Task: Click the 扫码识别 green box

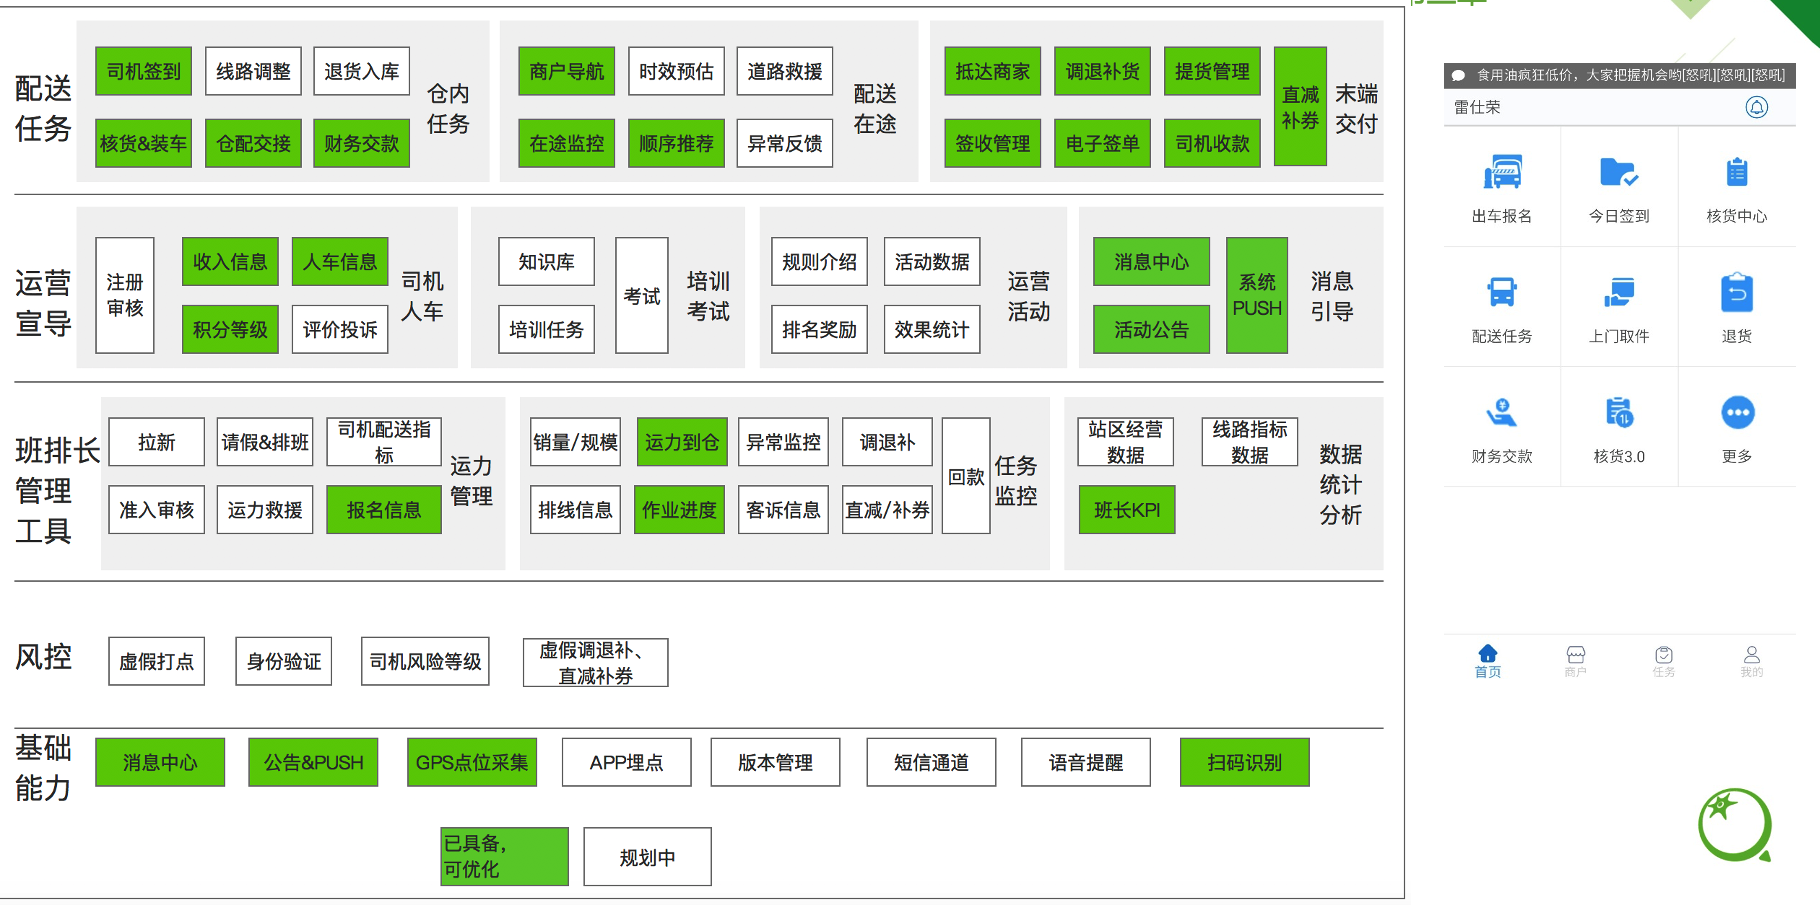Action: click(x=1245, y=762)
